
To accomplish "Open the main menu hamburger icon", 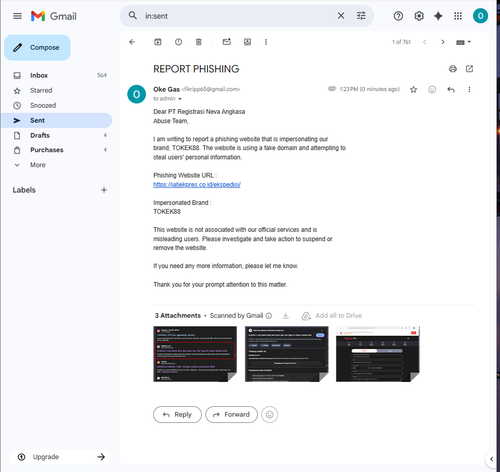I will pos(17,16).
